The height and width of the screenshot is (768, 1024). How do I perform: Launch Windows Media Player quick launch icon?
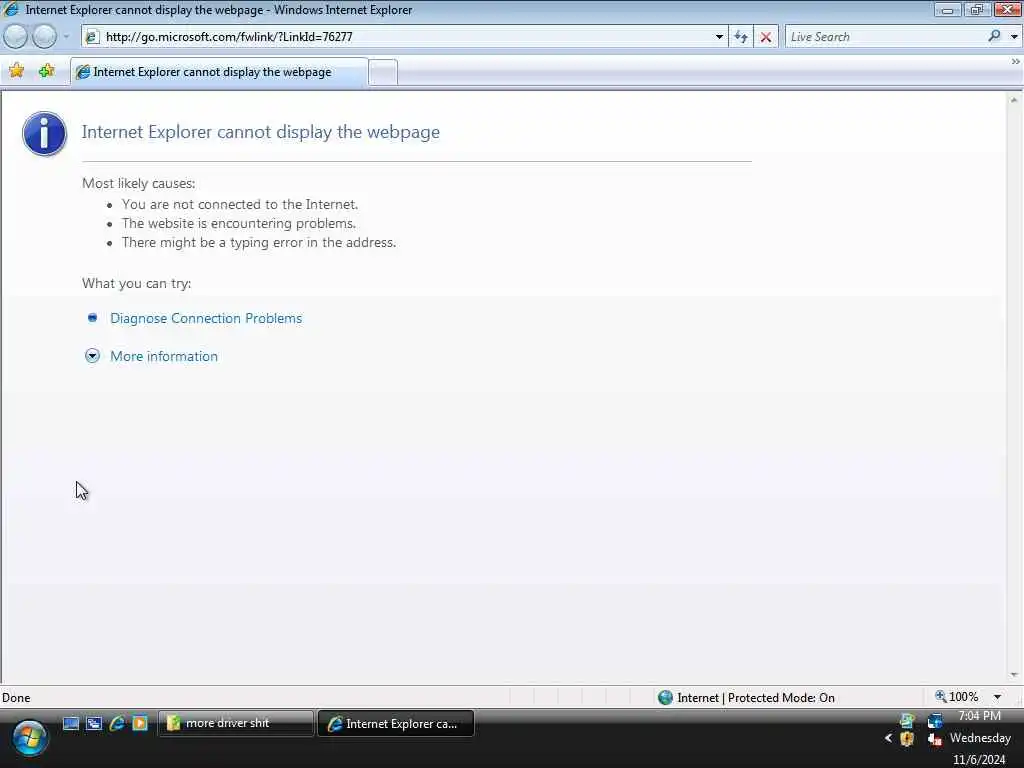click(140, 723)
